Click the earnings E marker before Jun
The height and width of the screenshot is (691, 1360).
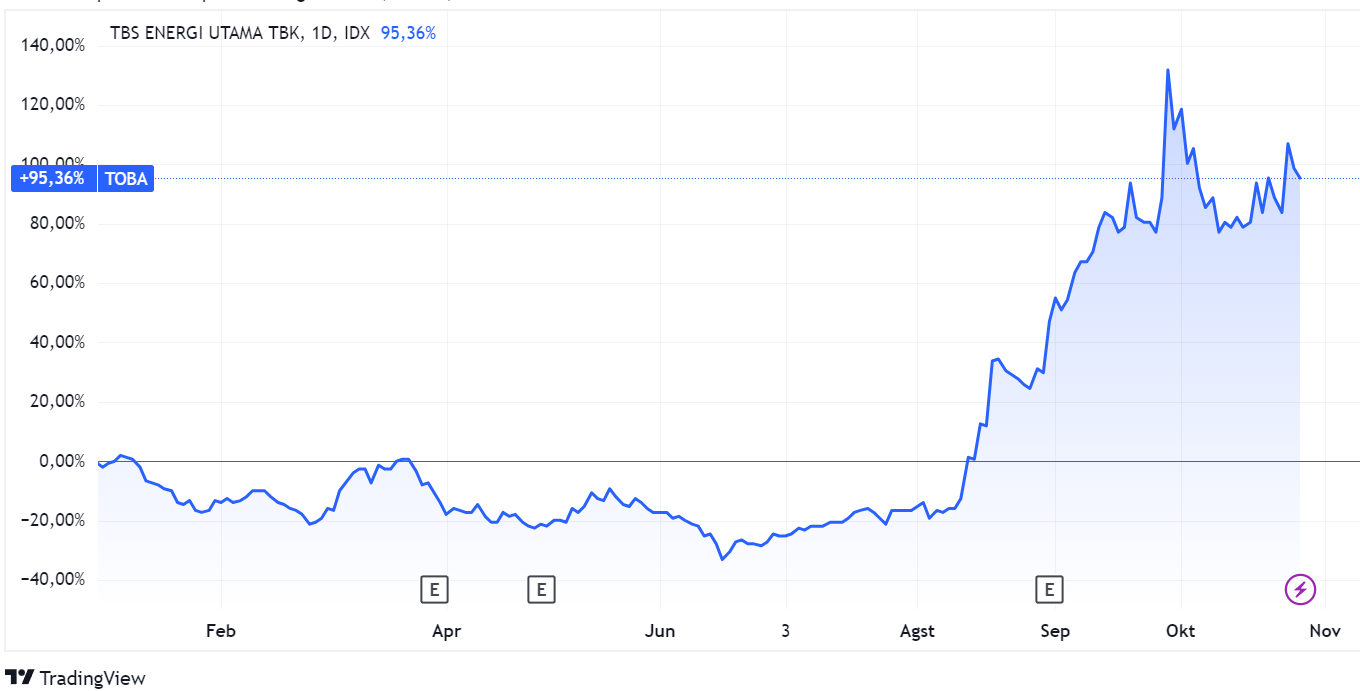click(x=541, y=590)
